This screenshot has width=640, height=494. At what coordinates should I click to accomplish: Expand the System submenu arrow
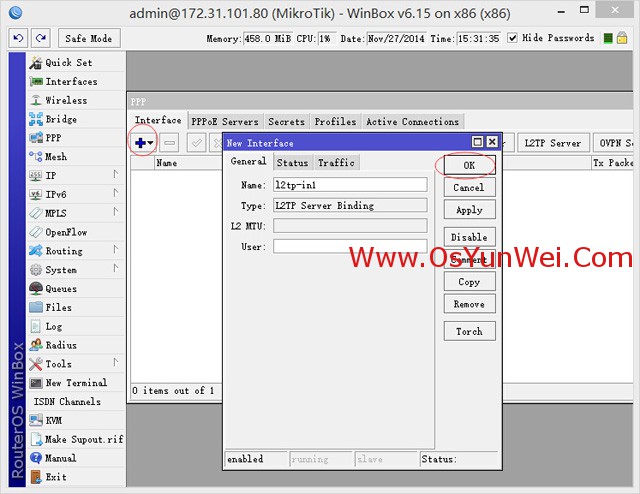116,268
